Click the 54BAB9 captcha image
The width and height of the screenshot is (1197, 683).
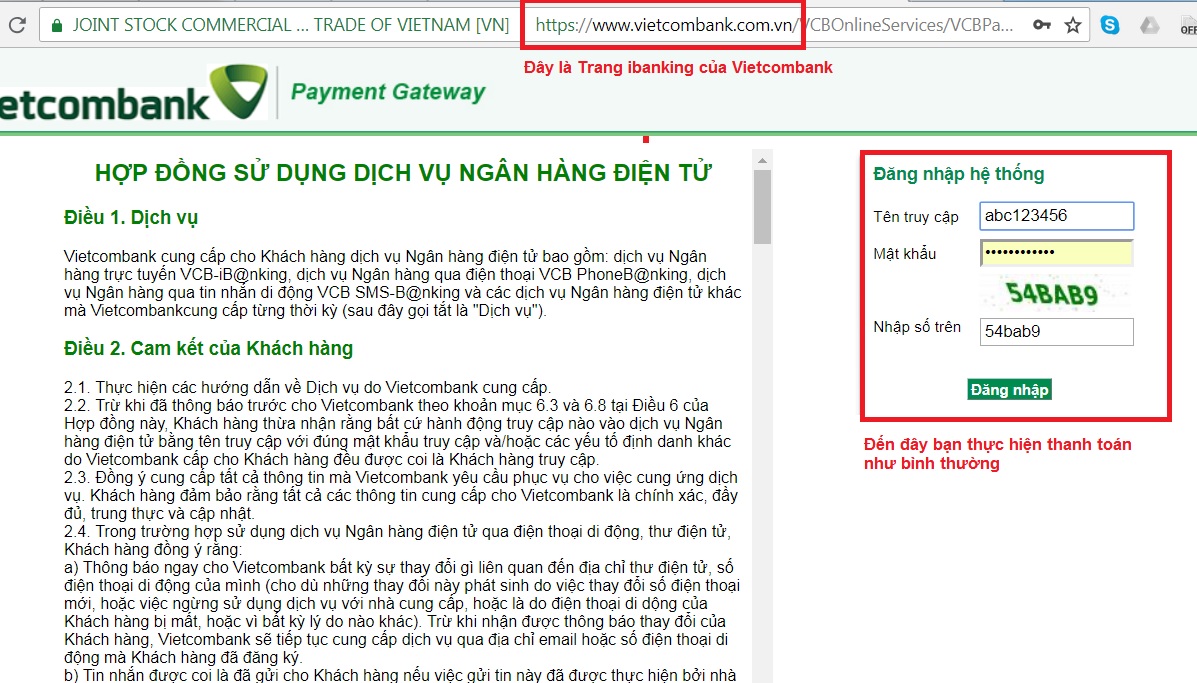point(1052,294)
